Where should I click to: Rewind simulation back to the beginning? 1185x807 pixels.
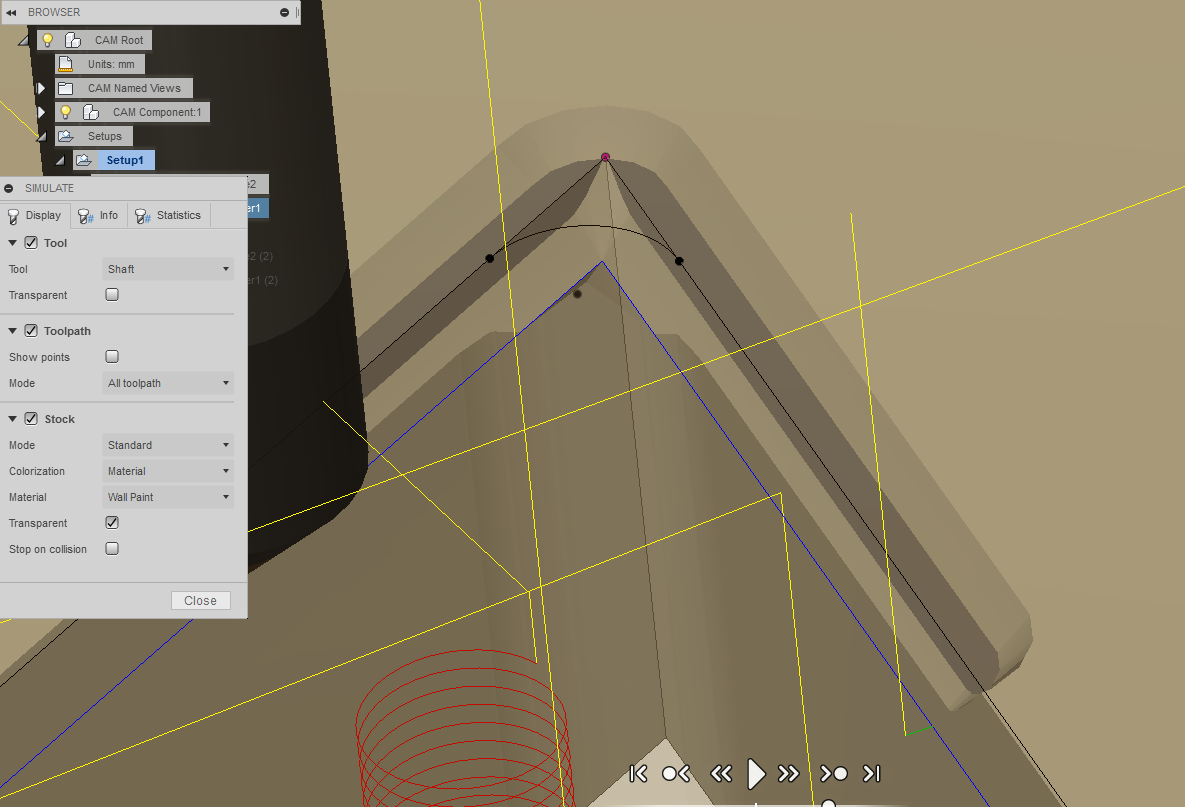[637, 773]
